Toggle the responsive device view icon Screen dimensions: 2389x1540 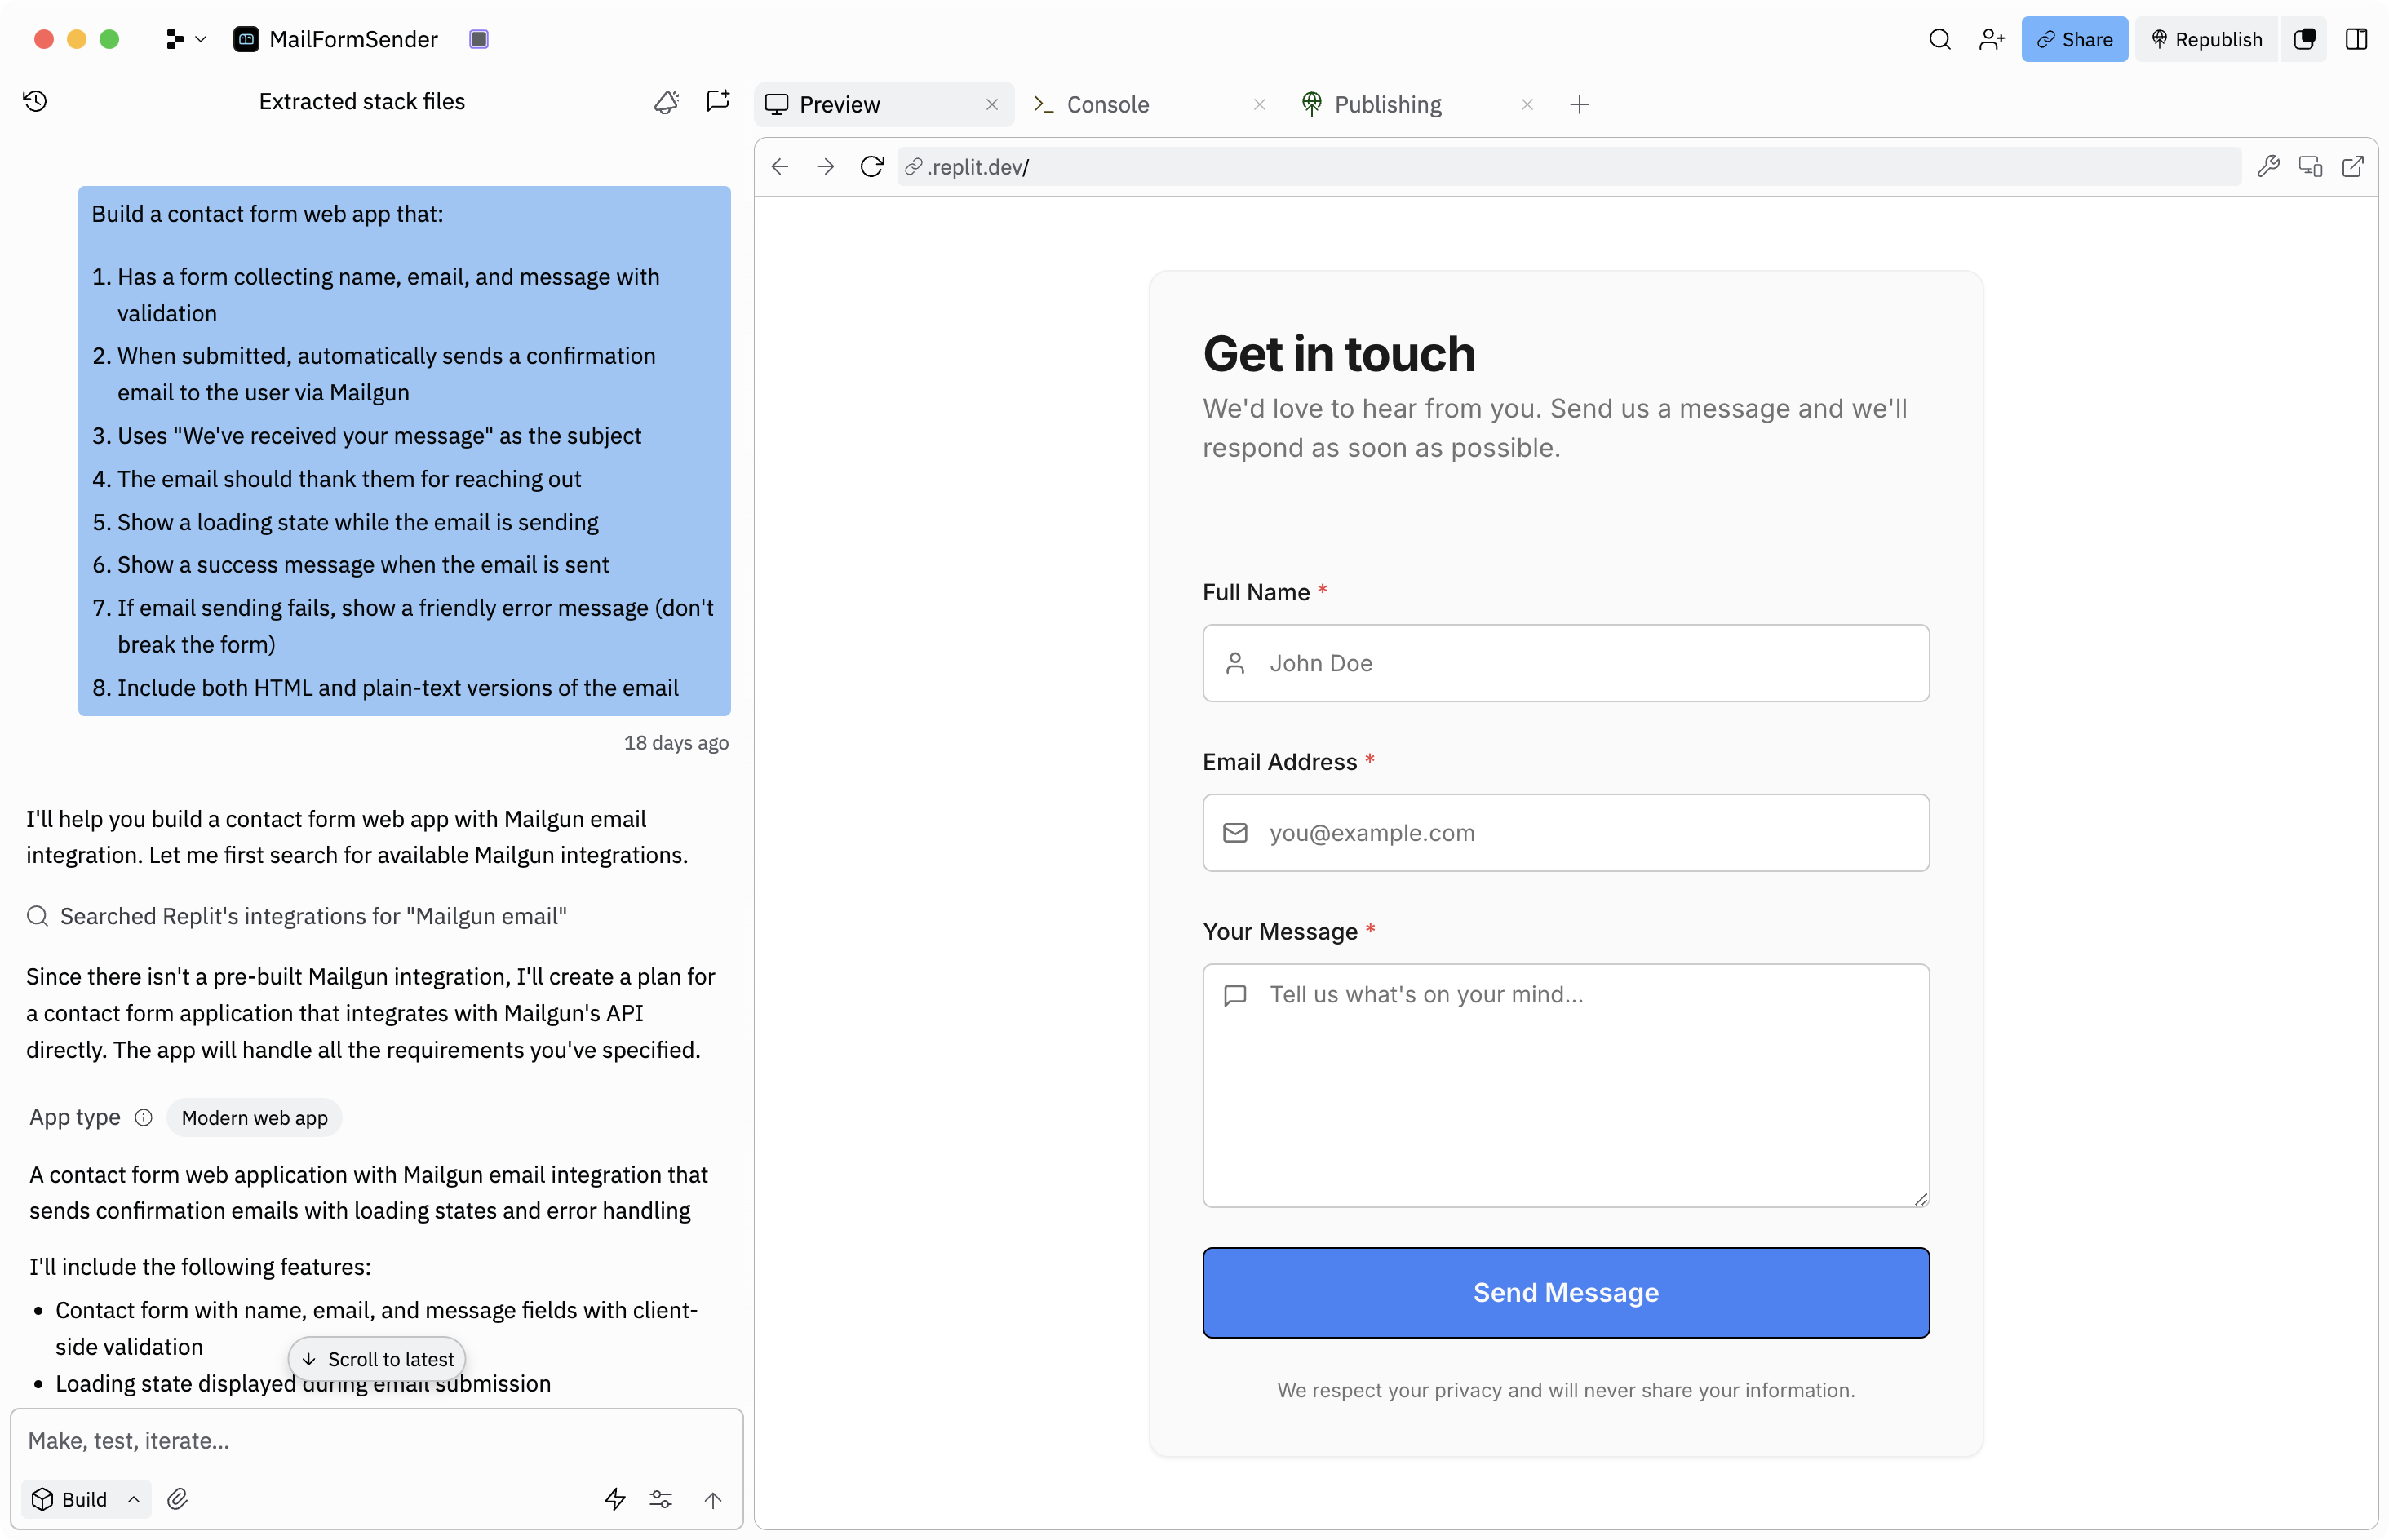click(x=2310, y=166)
